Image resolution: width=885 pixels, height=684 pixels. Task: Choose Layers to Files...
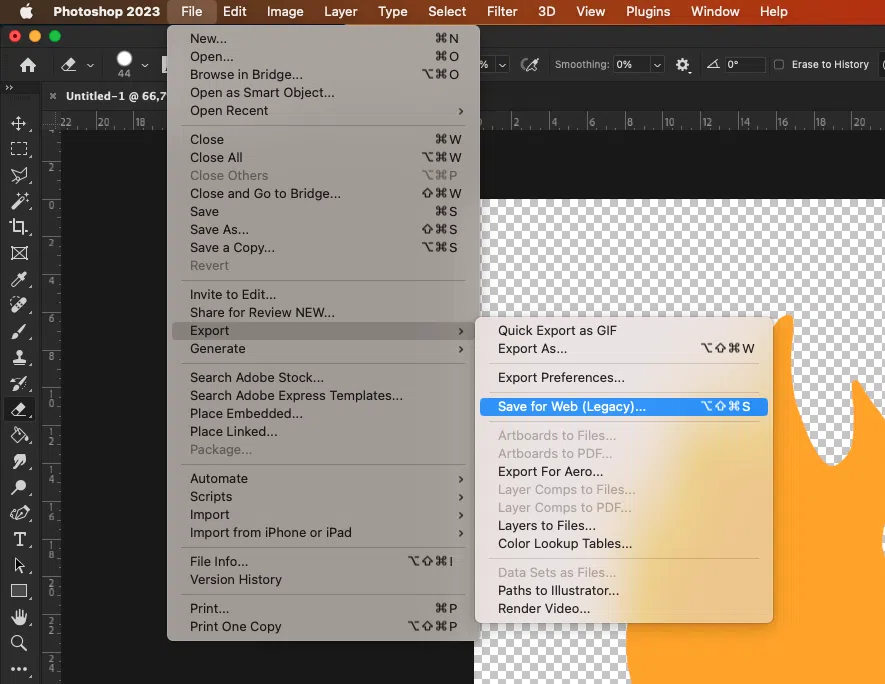pos(624,526)
